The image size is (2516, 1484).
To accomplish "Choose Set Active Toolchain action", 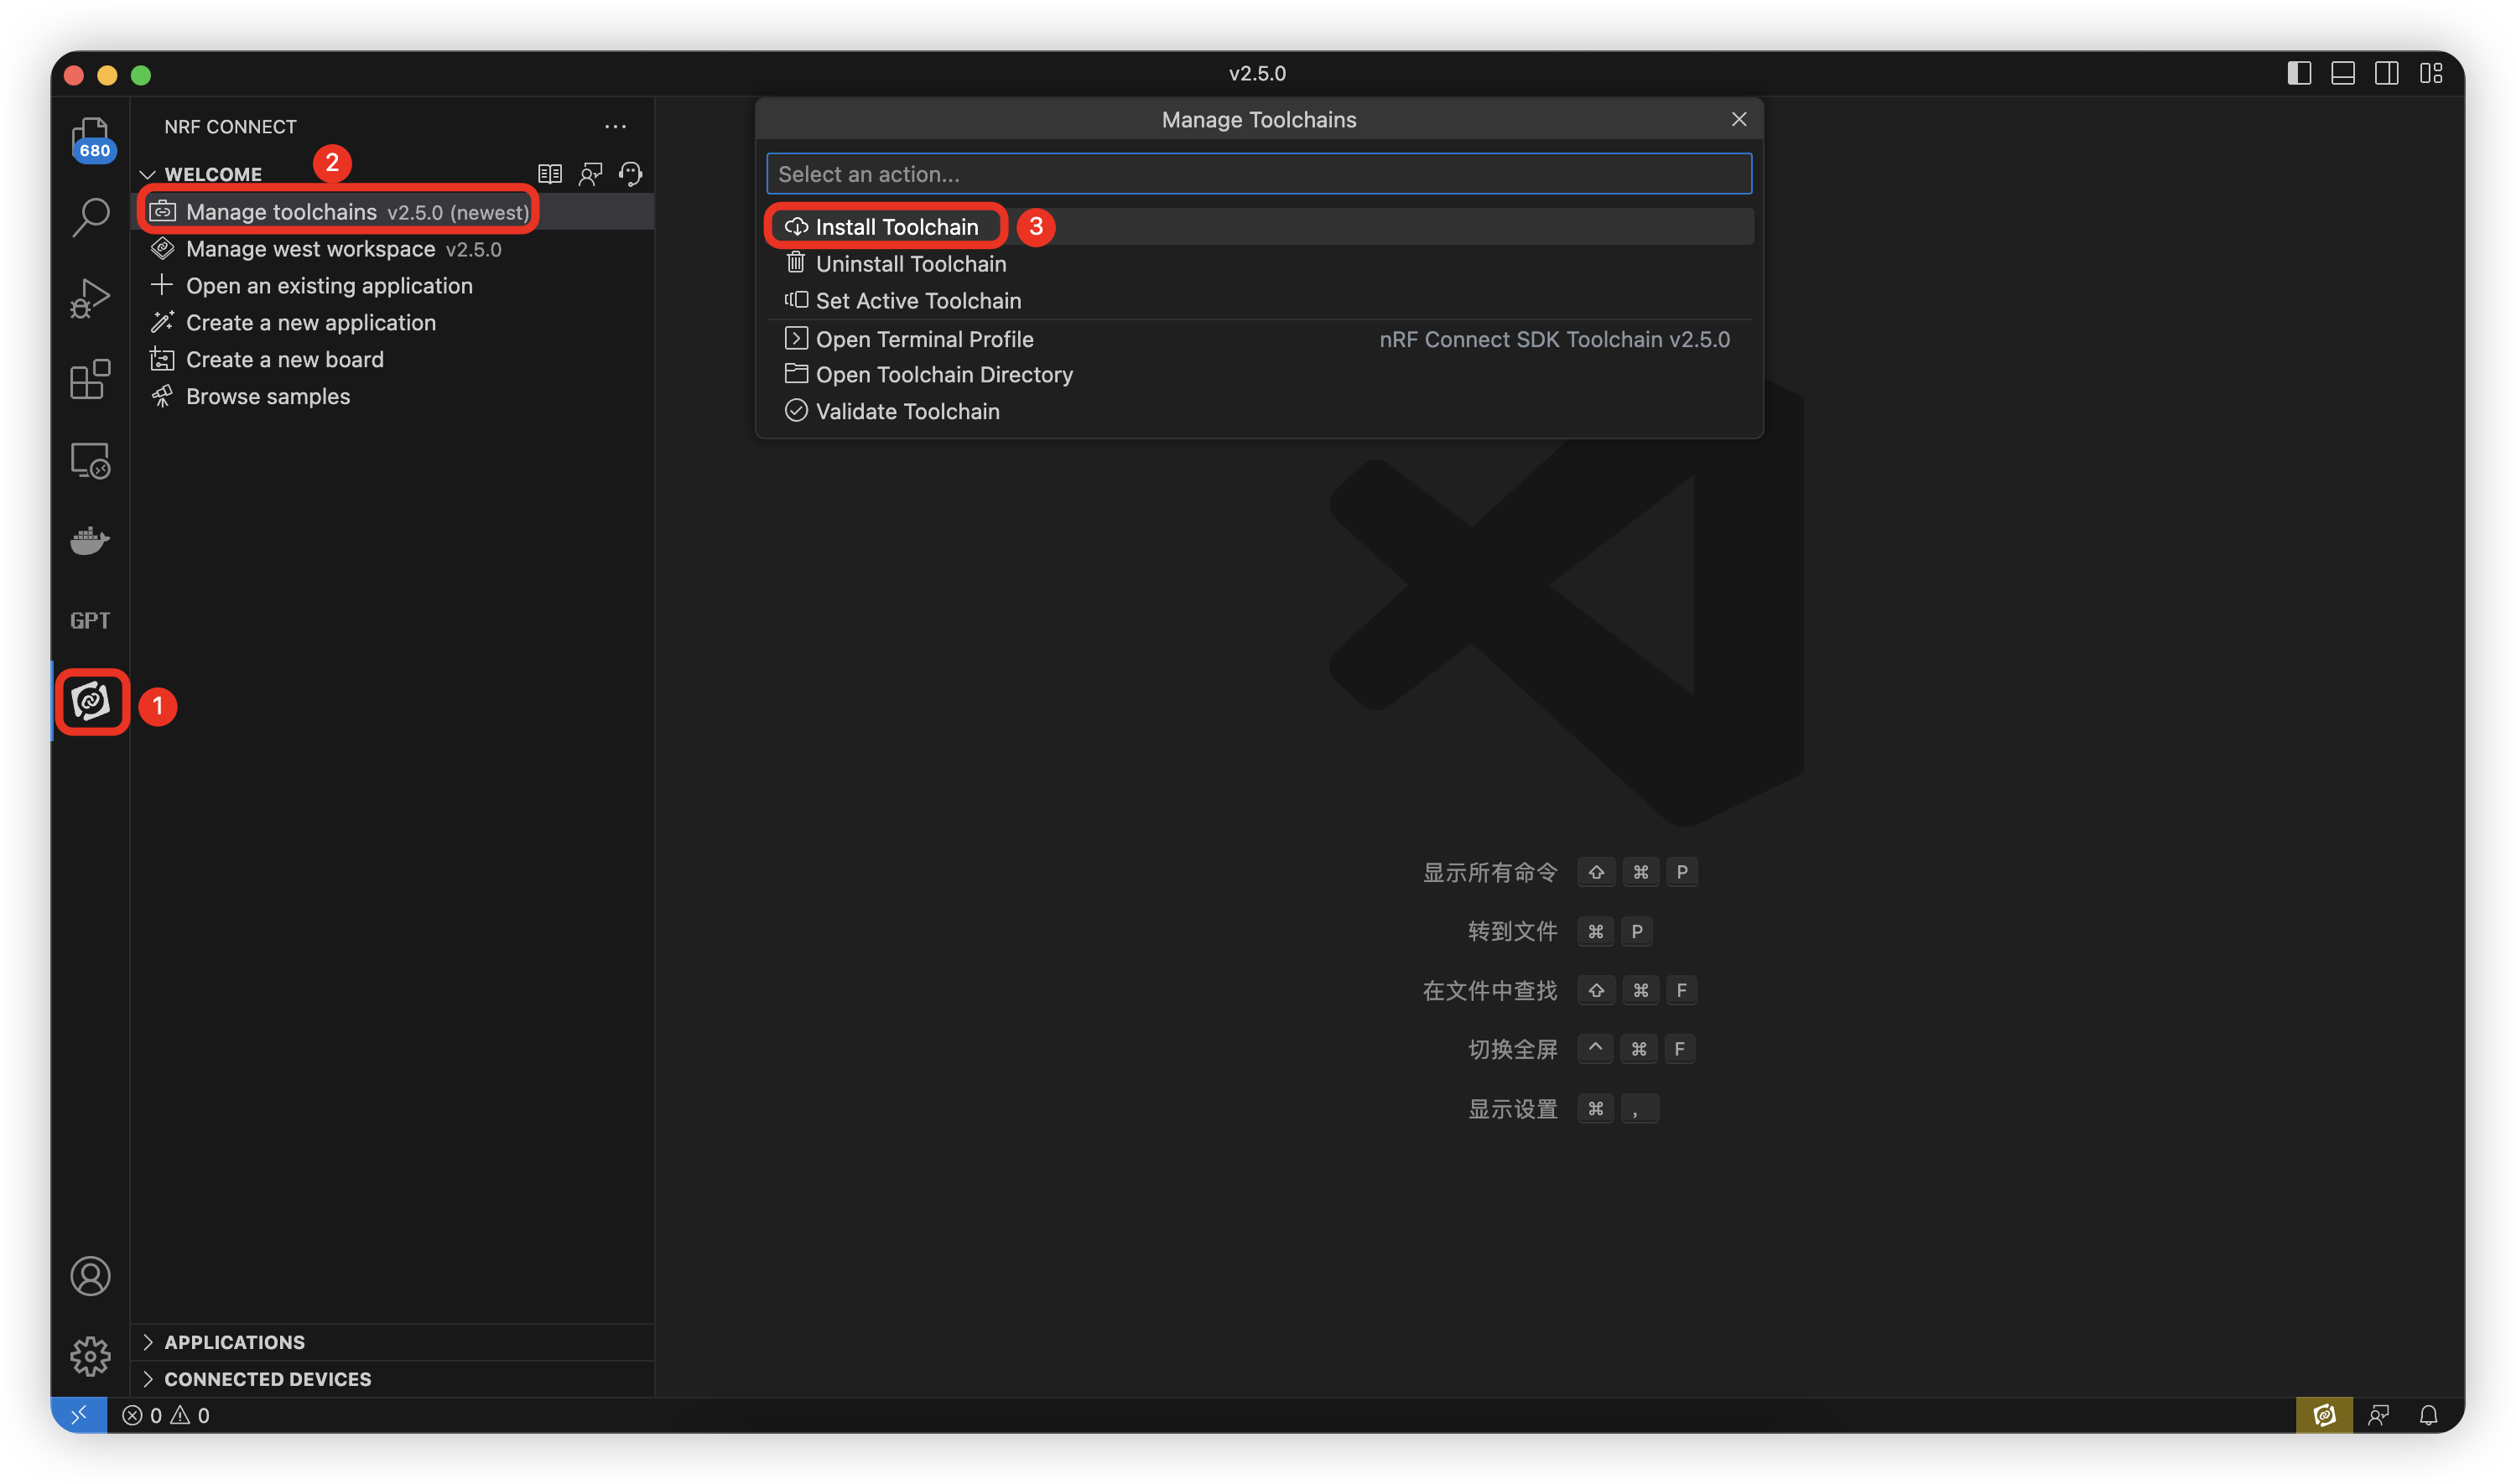I will pyautogui.click(x=1259, y=301).
